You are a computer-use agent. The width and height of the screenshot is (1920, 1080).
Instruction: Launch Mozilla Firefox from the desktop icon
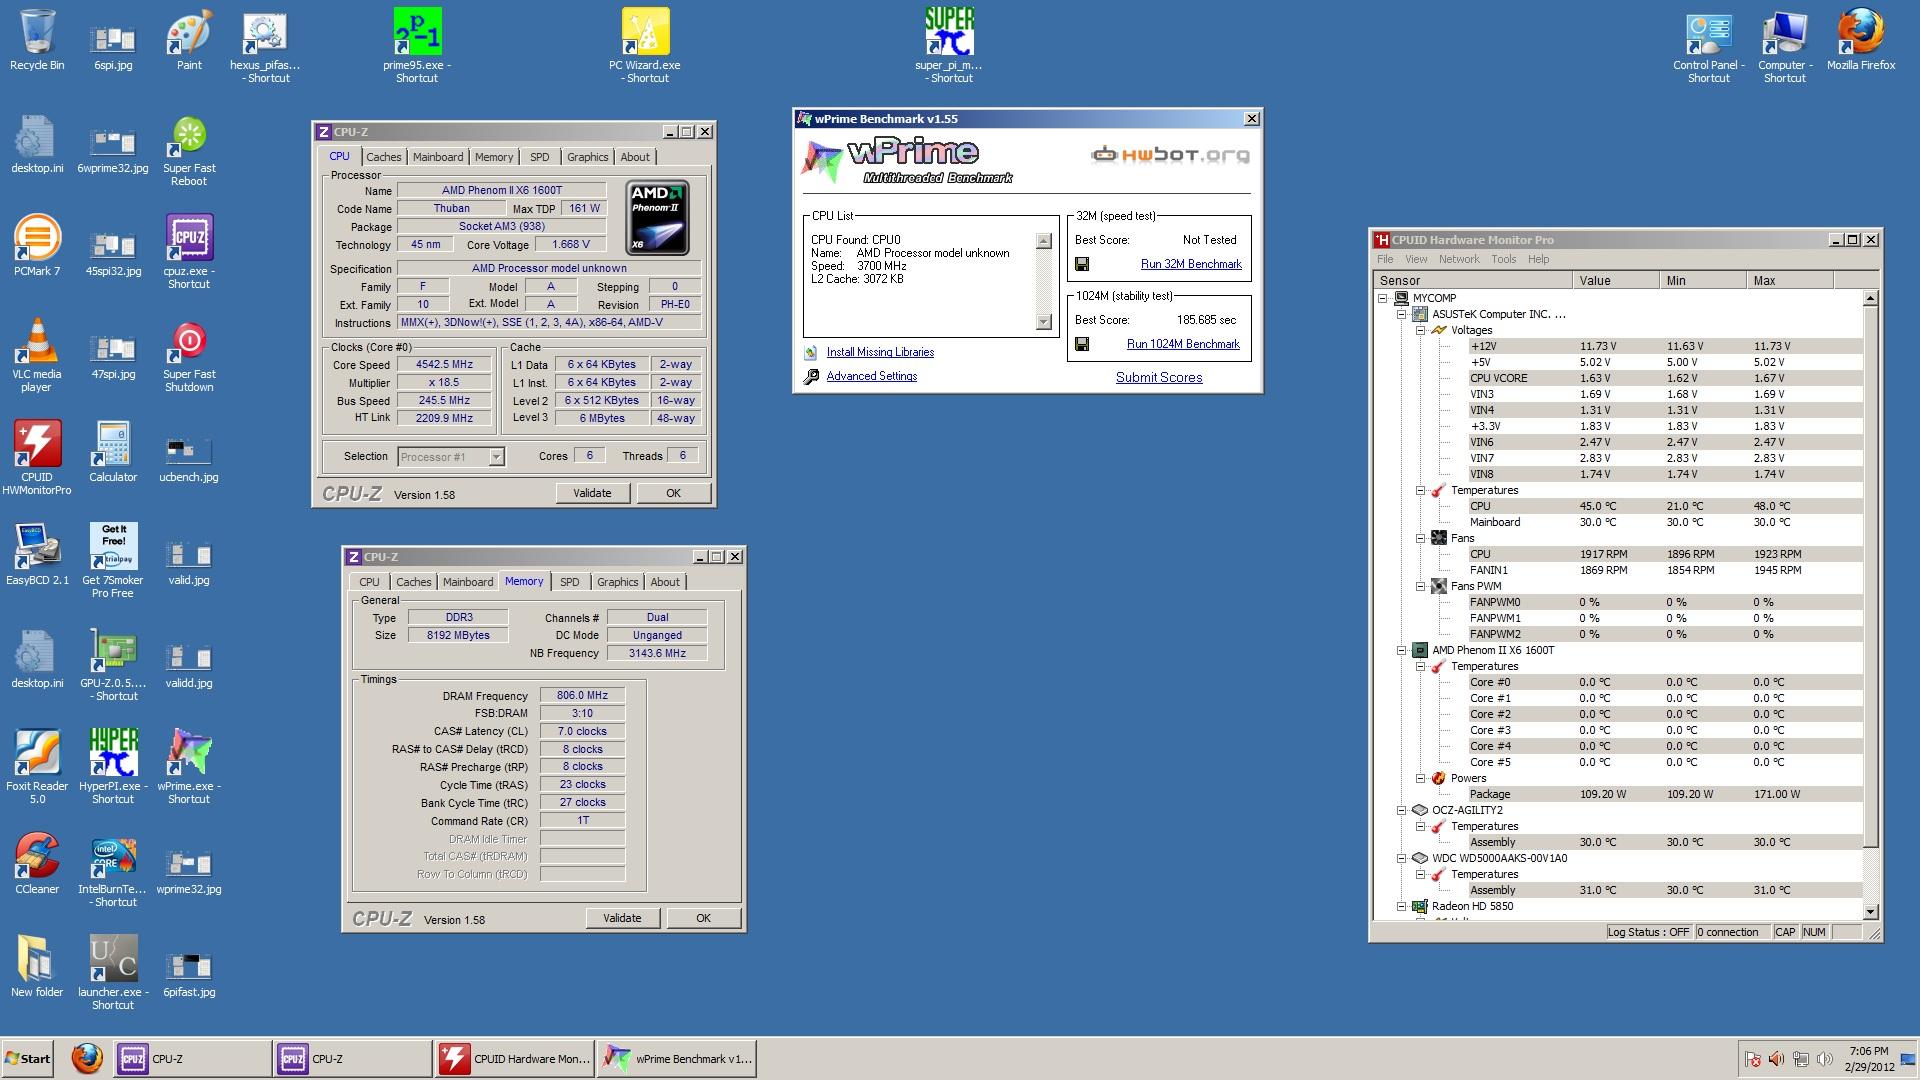pyautogui.click(x=1861, y=40)
